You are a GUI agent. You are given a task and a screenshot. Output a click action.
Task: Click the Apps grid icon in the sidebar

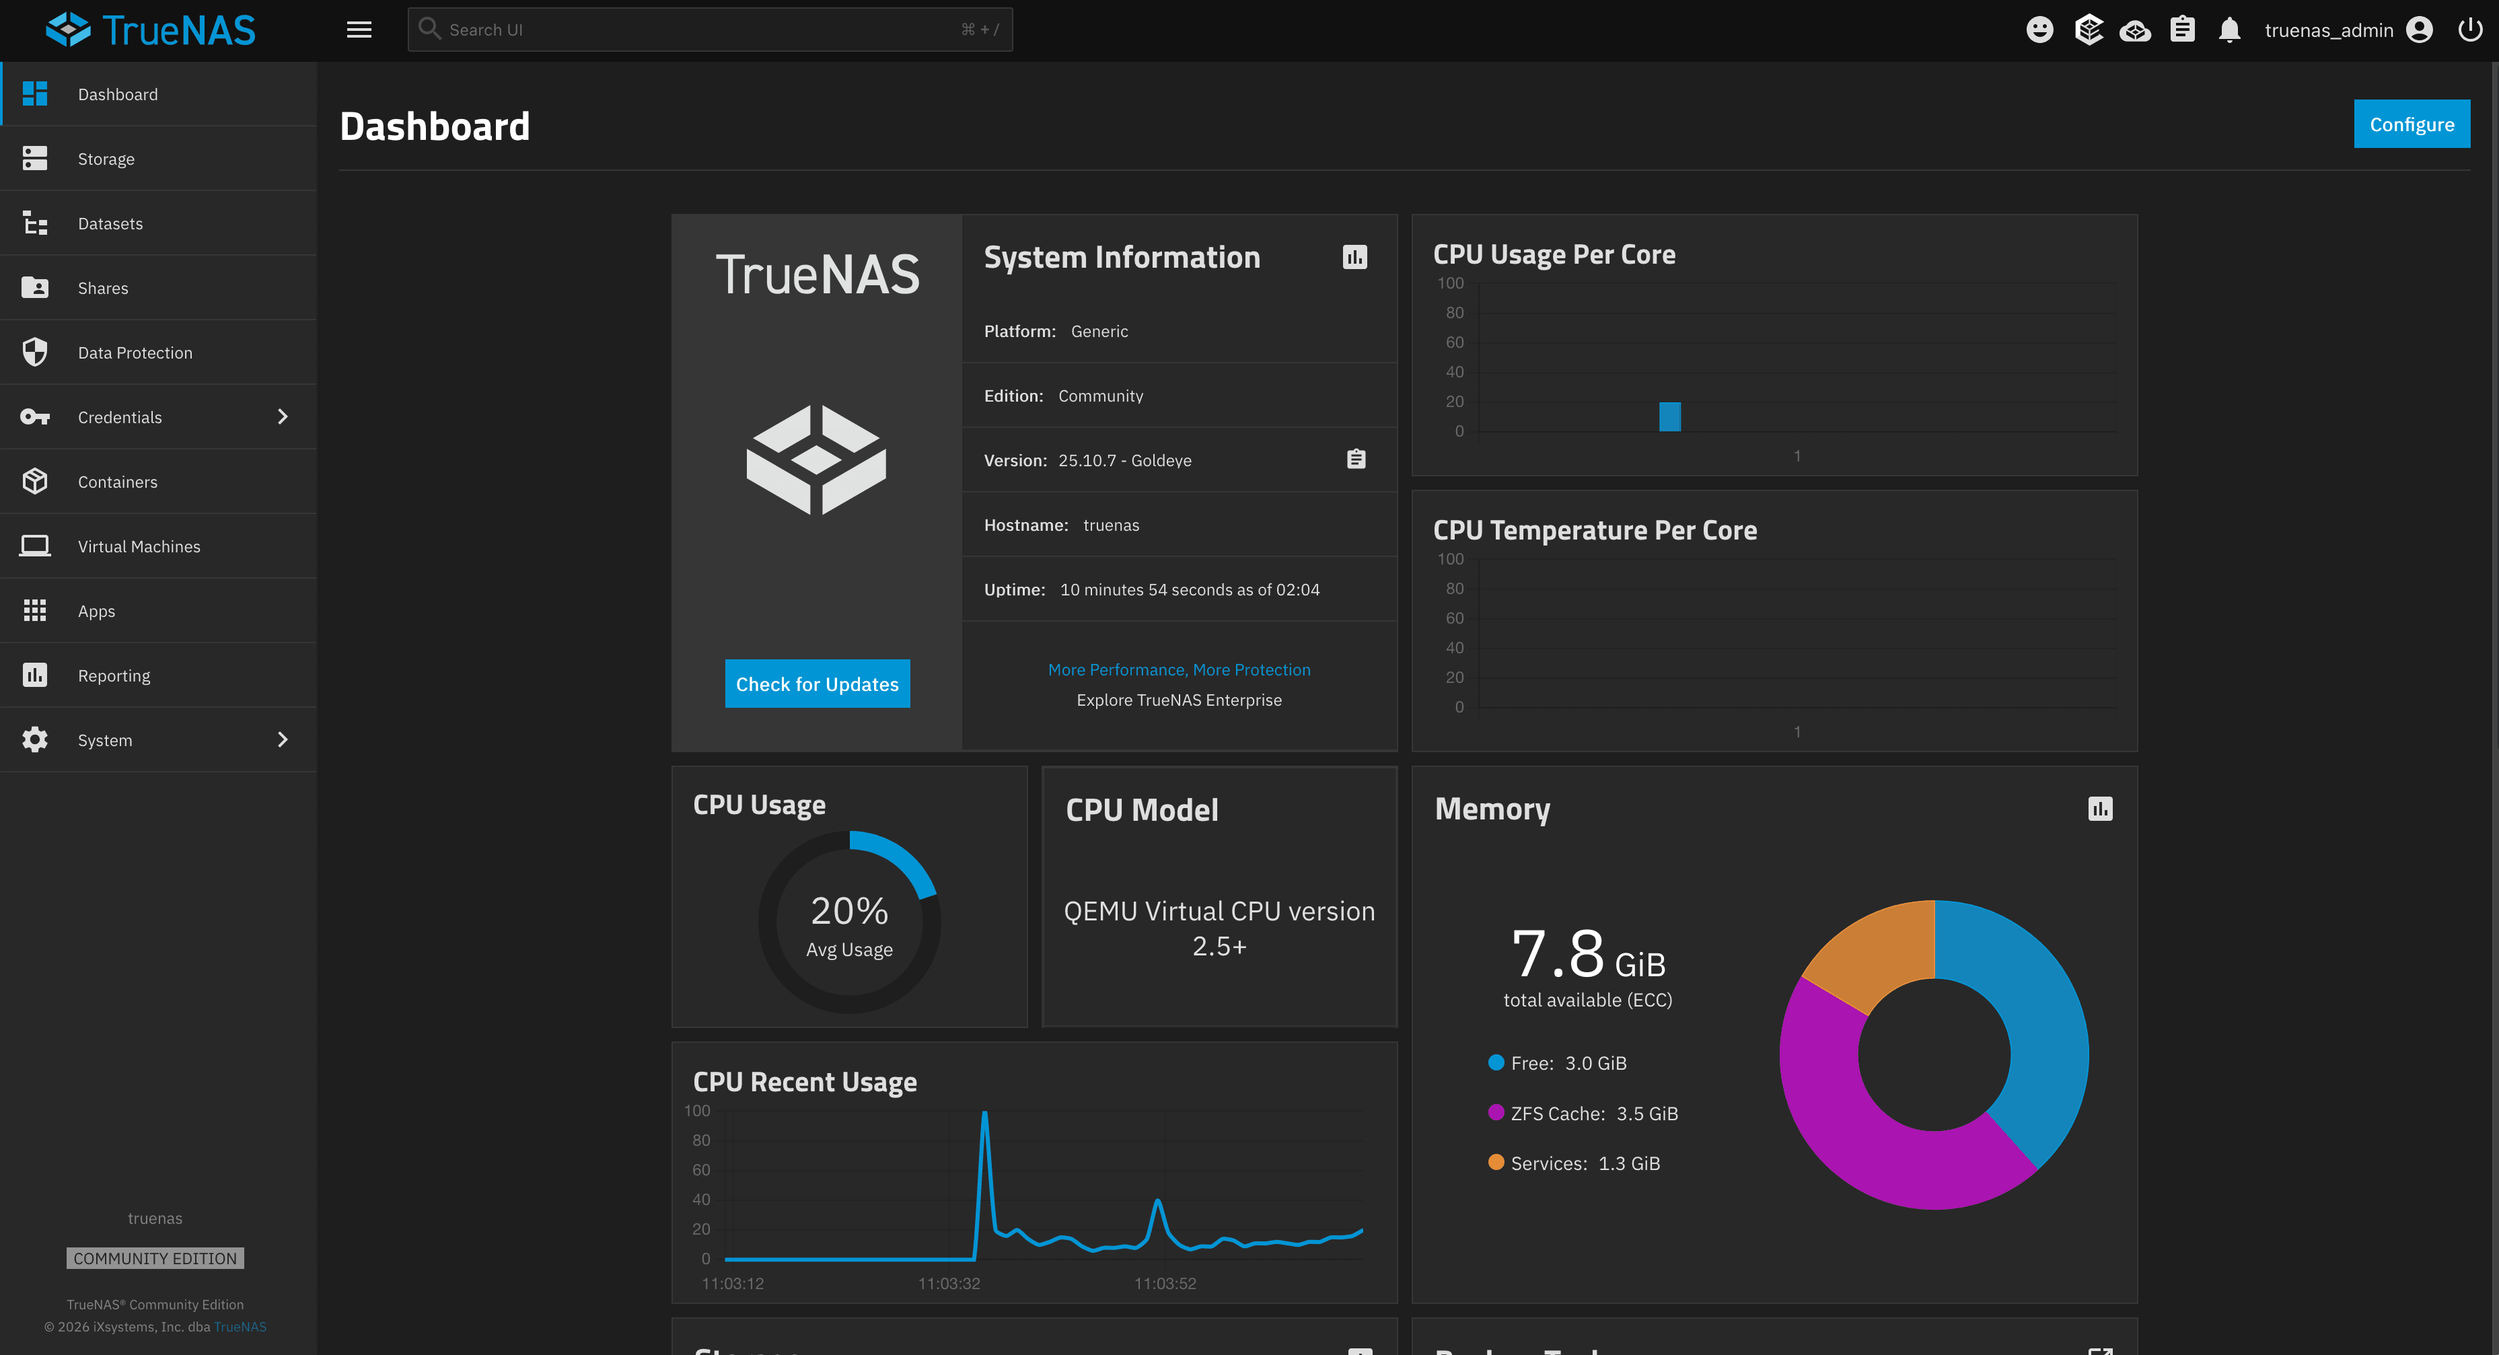tap(35, 610)
